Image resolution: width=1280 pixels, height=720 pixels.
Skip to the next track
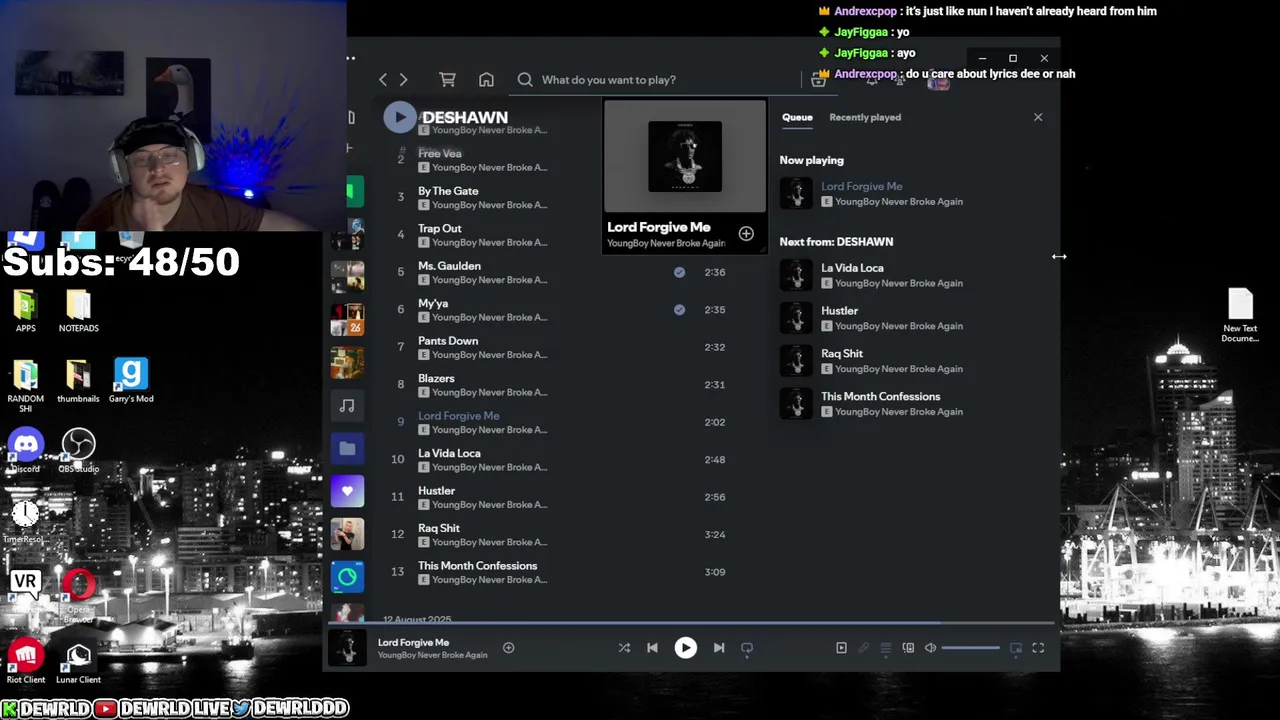pyautogui.click(x=718, y=648)
